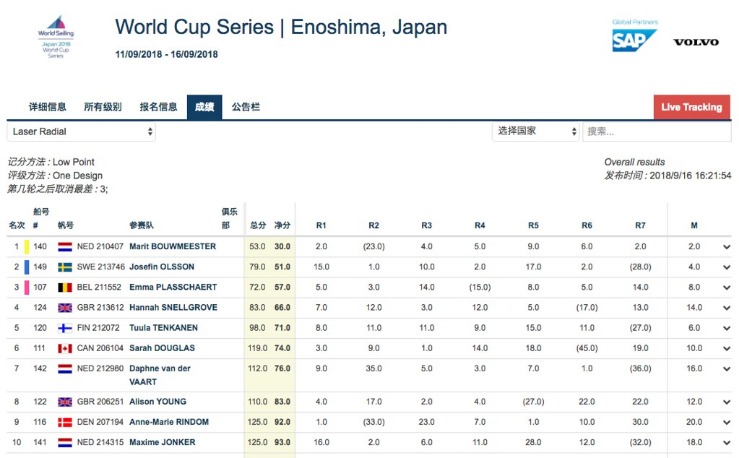Switch to the 公告栏 tab

click(x=246, y=107)
